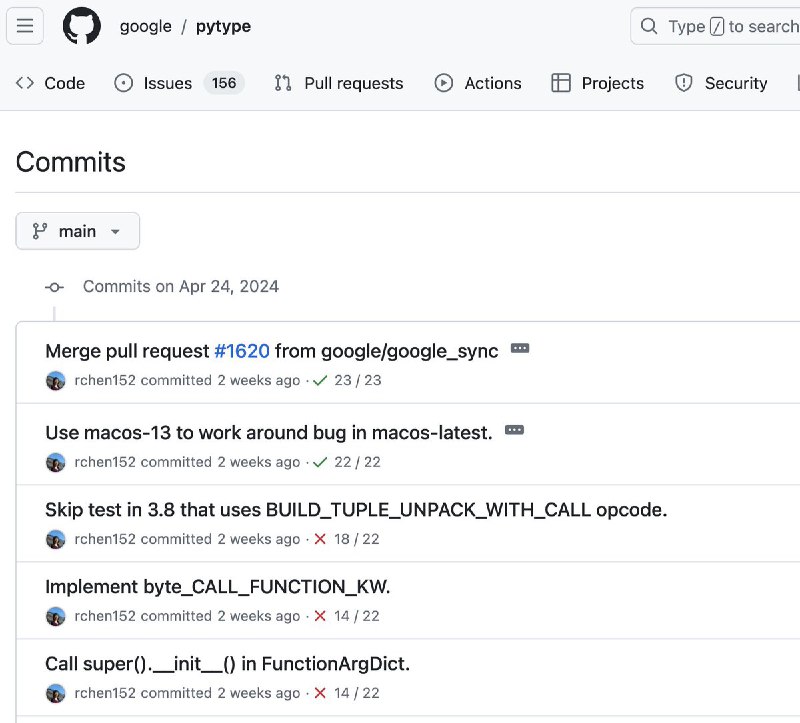Go to the google organization link
800x723 pixels.
click(x=146, y=26)
